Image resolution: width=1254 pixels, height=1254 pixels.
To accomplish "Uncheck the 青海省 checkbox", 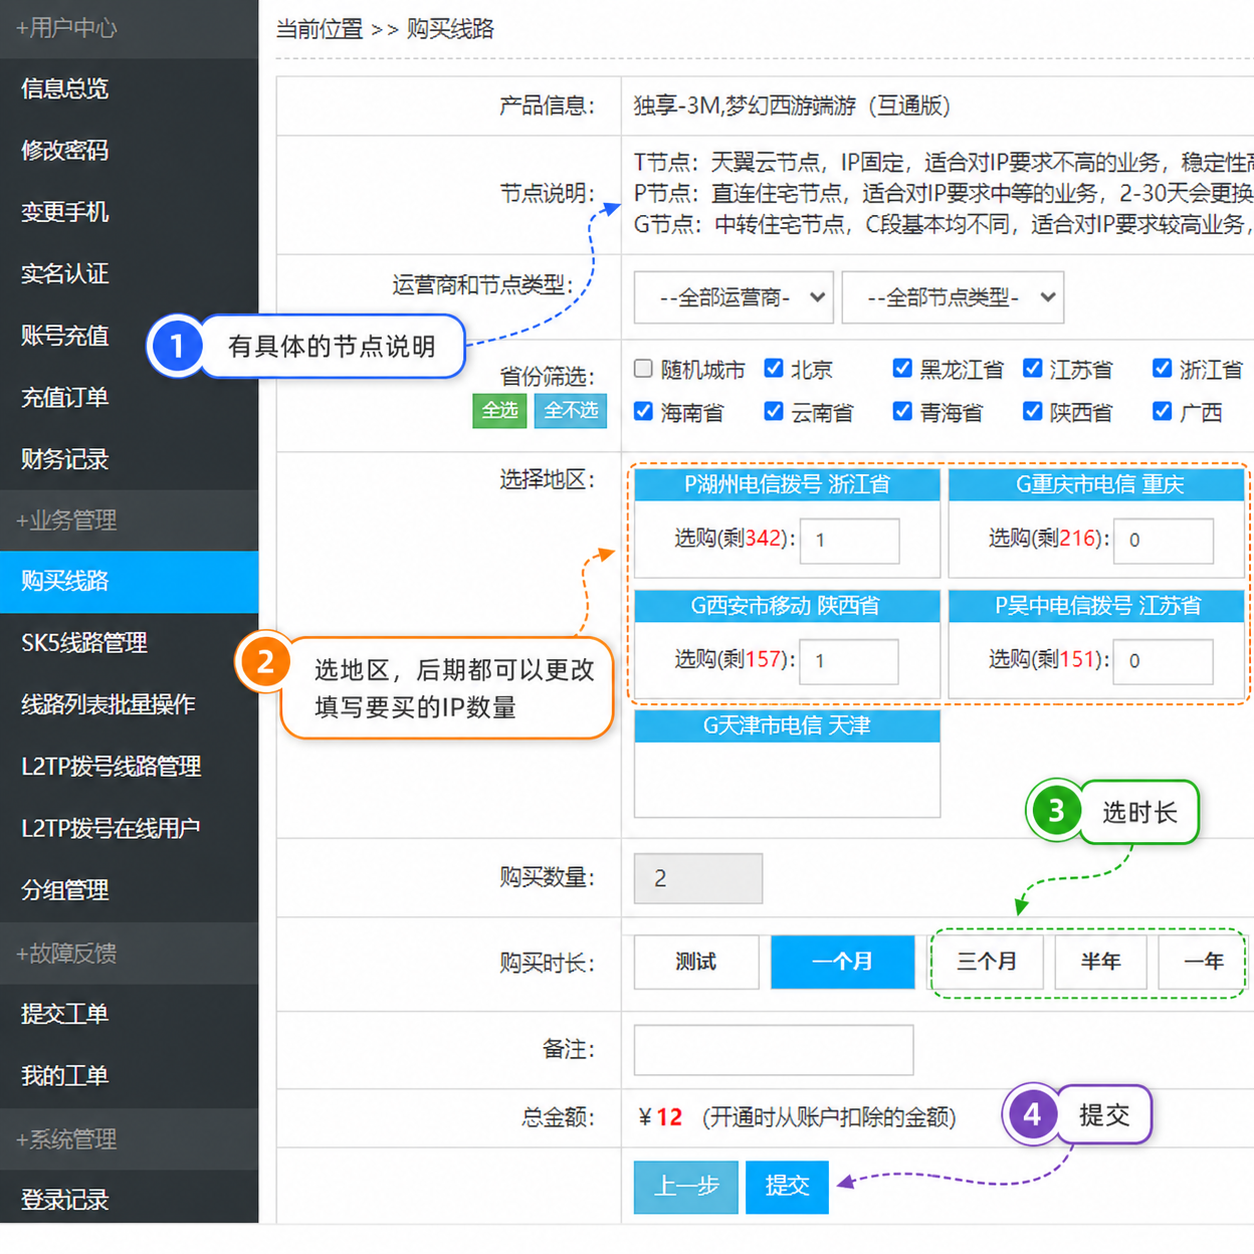I will point(902,411).
